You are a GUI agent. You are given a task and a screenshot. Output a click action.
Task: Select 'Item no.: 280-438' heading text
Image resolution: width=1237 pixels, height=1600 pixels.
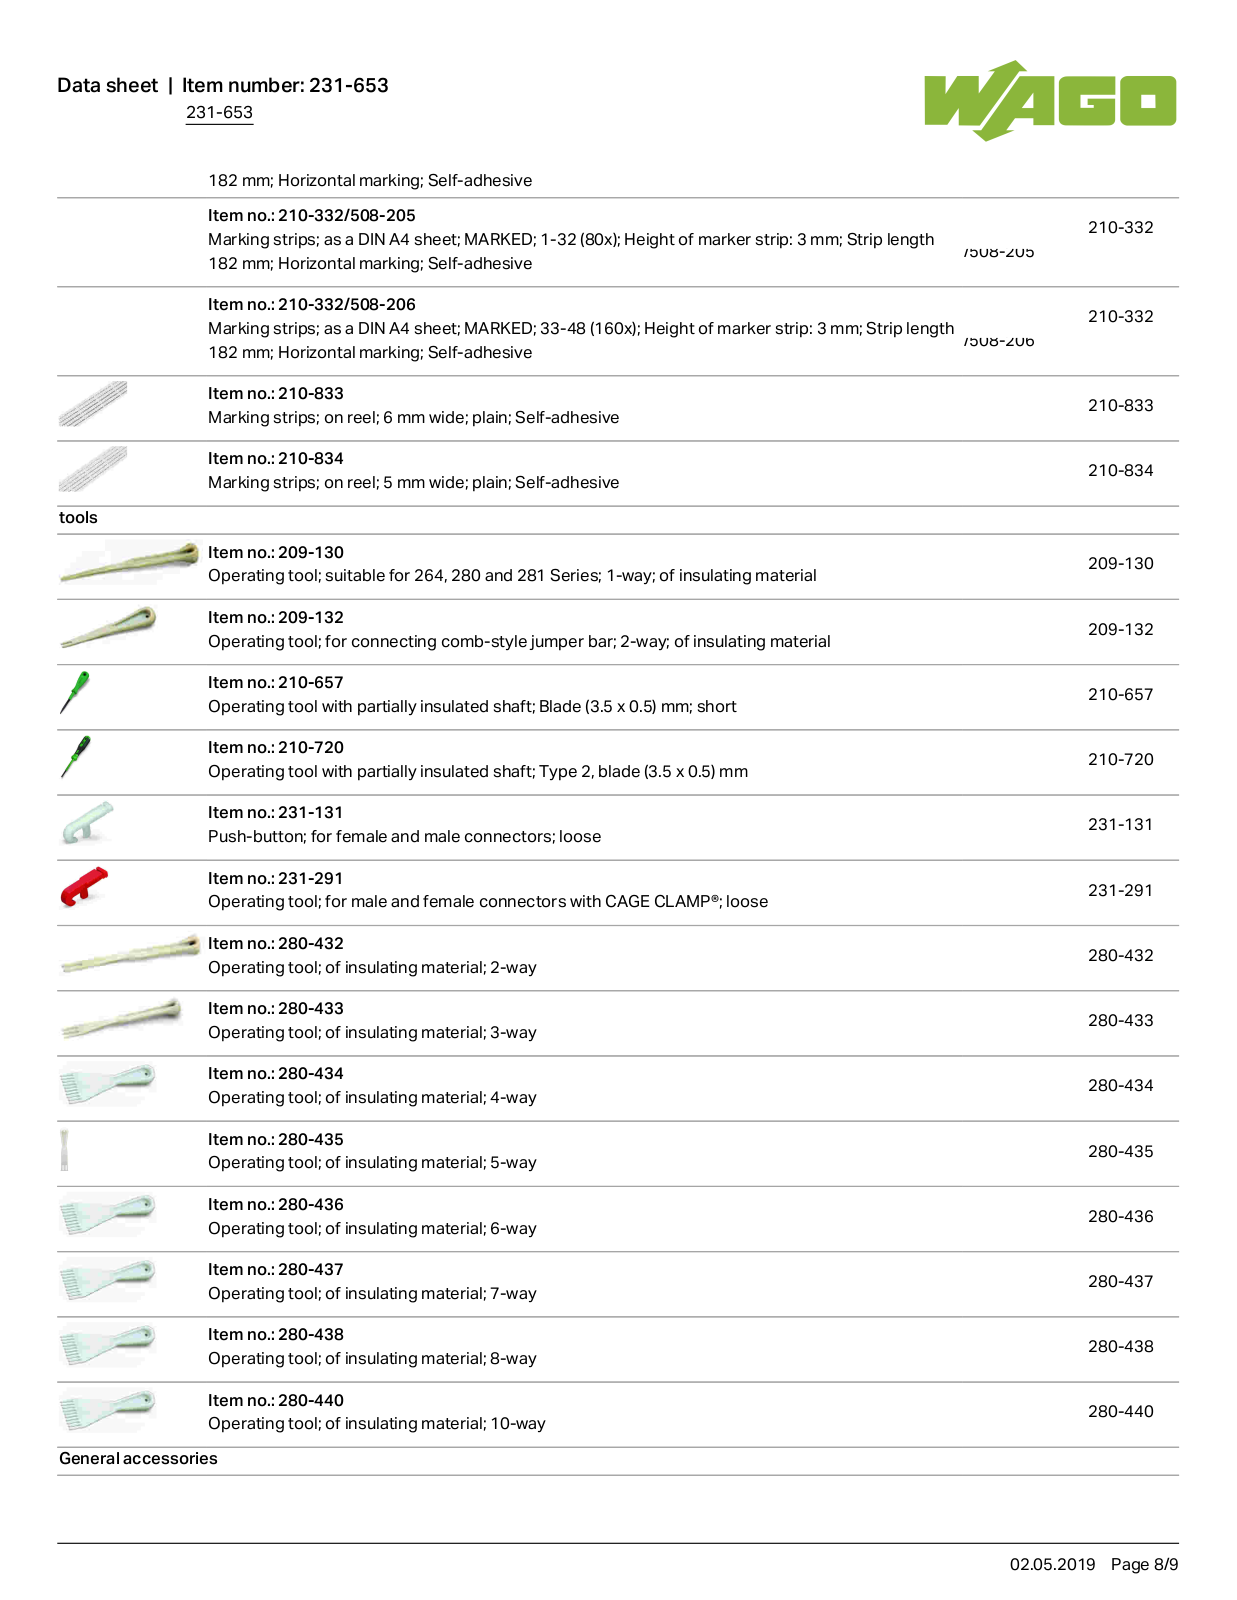pyautogui.click(x=276, y=1334)
